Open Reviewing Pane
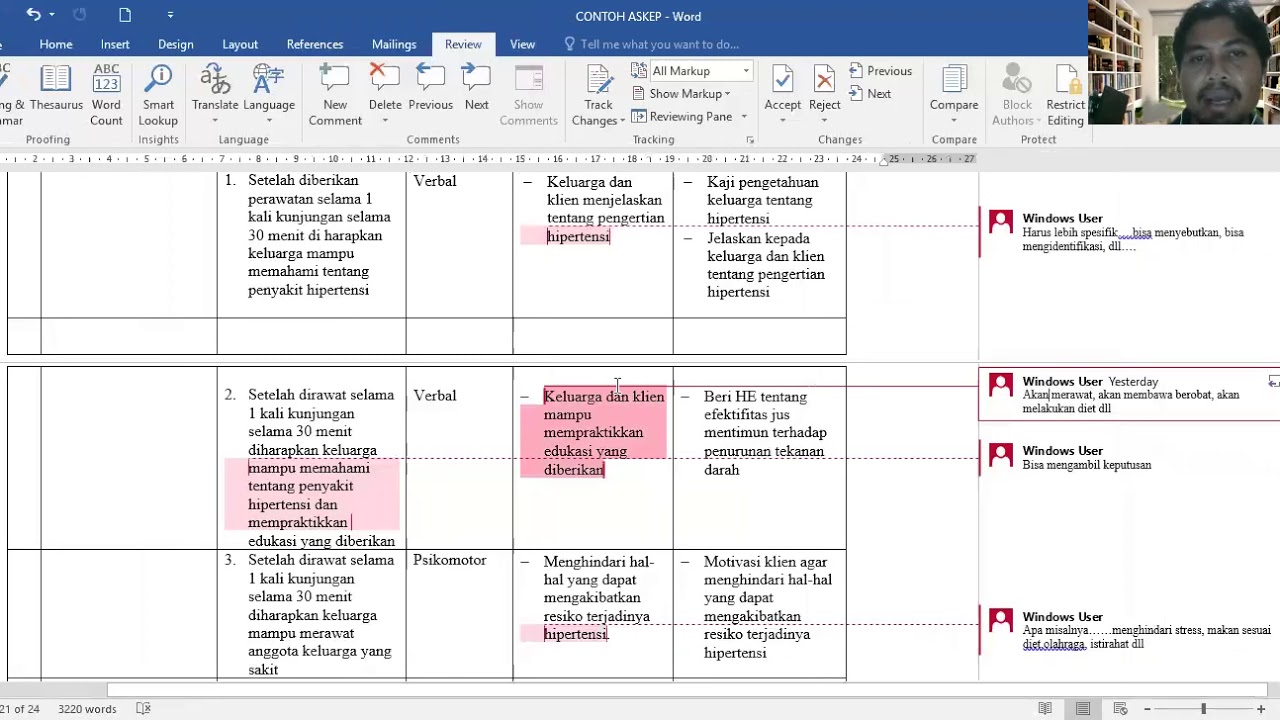 (x=682, y=116)
